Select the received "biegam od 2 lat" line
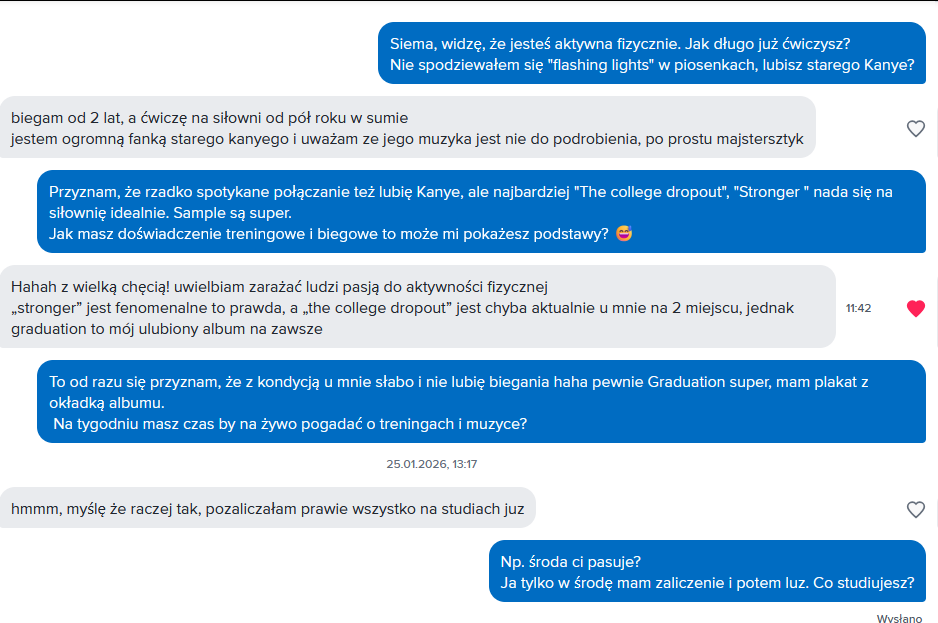 (210, 117)
